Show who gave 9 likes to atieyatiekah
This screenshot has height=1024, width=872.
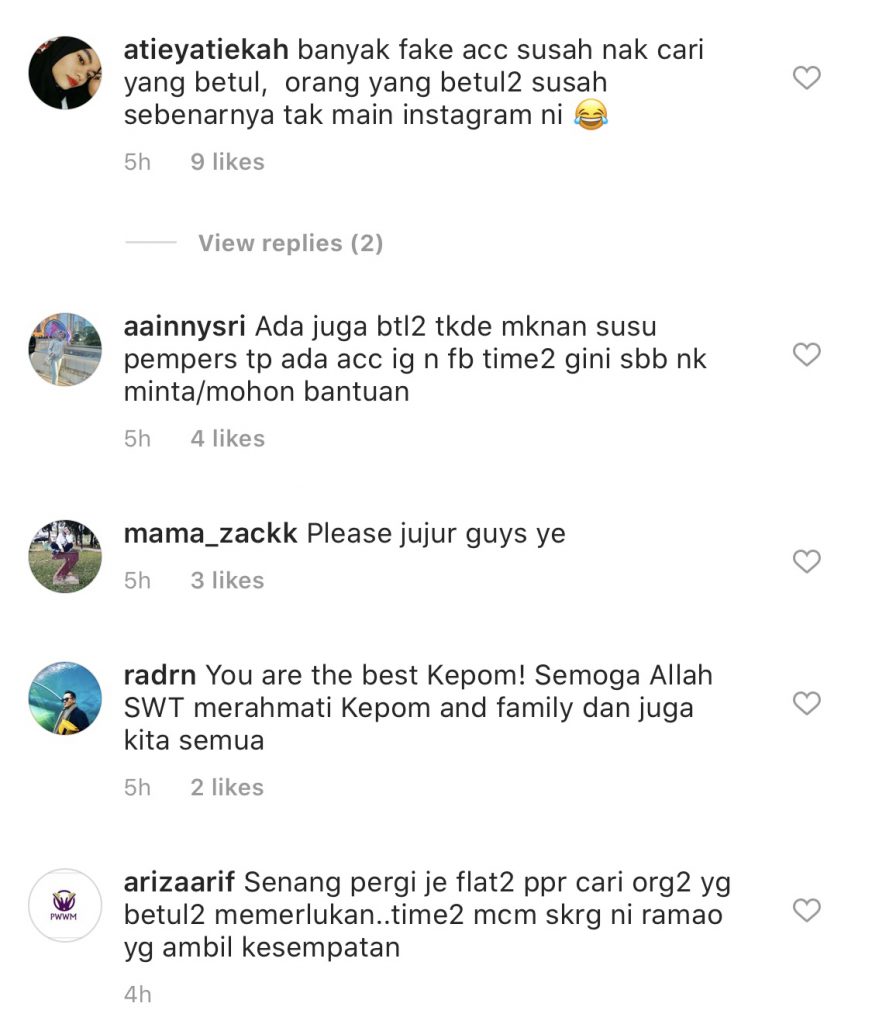coord(227,162)
